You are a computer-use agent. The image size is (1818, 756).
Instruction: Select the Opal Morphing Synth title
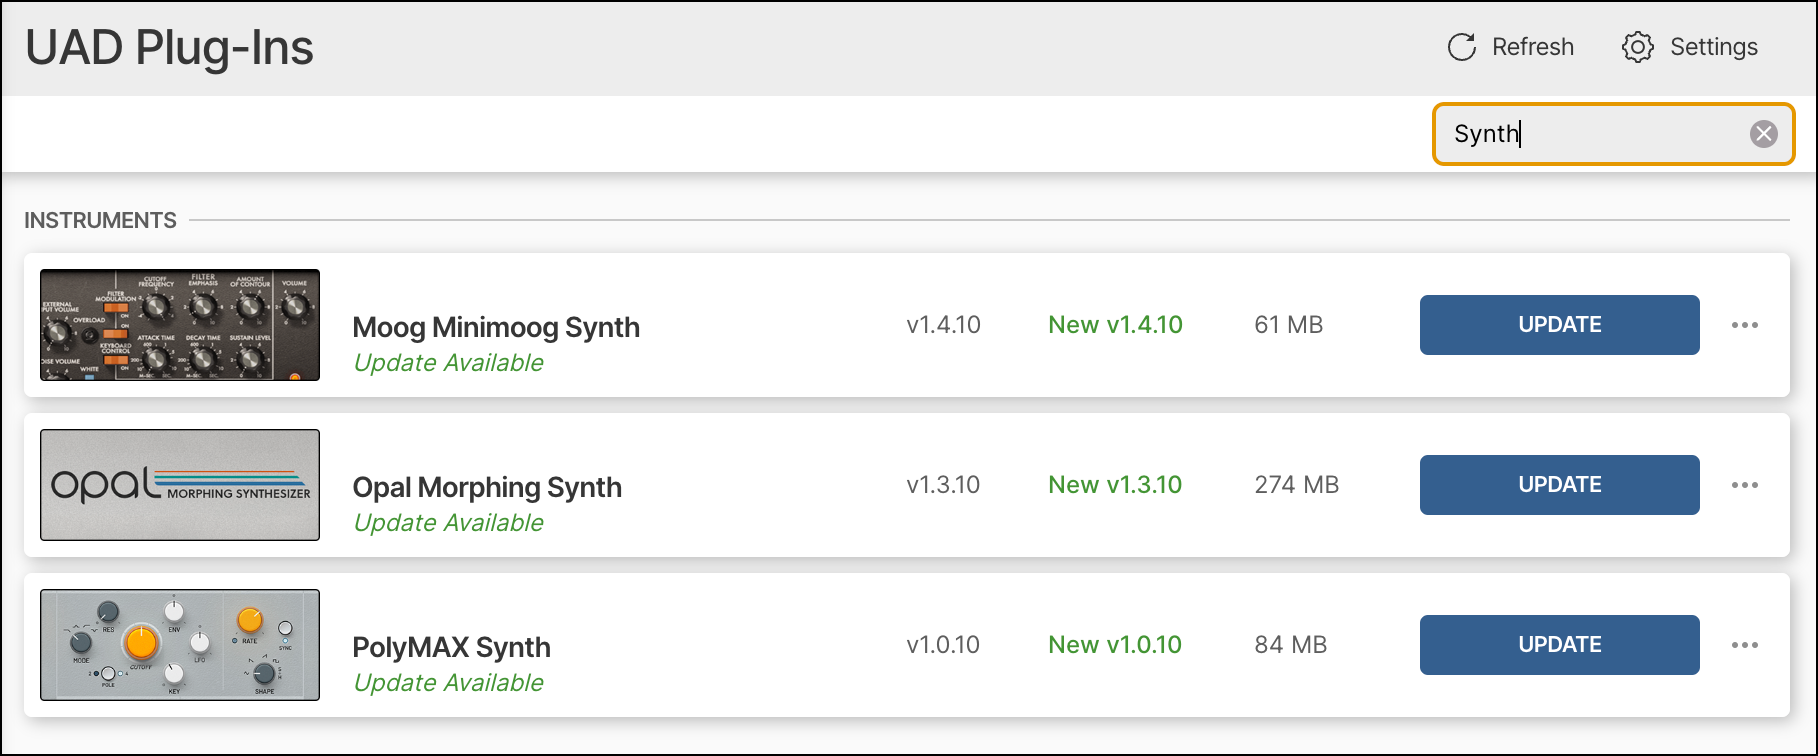[x=487, y=487]
